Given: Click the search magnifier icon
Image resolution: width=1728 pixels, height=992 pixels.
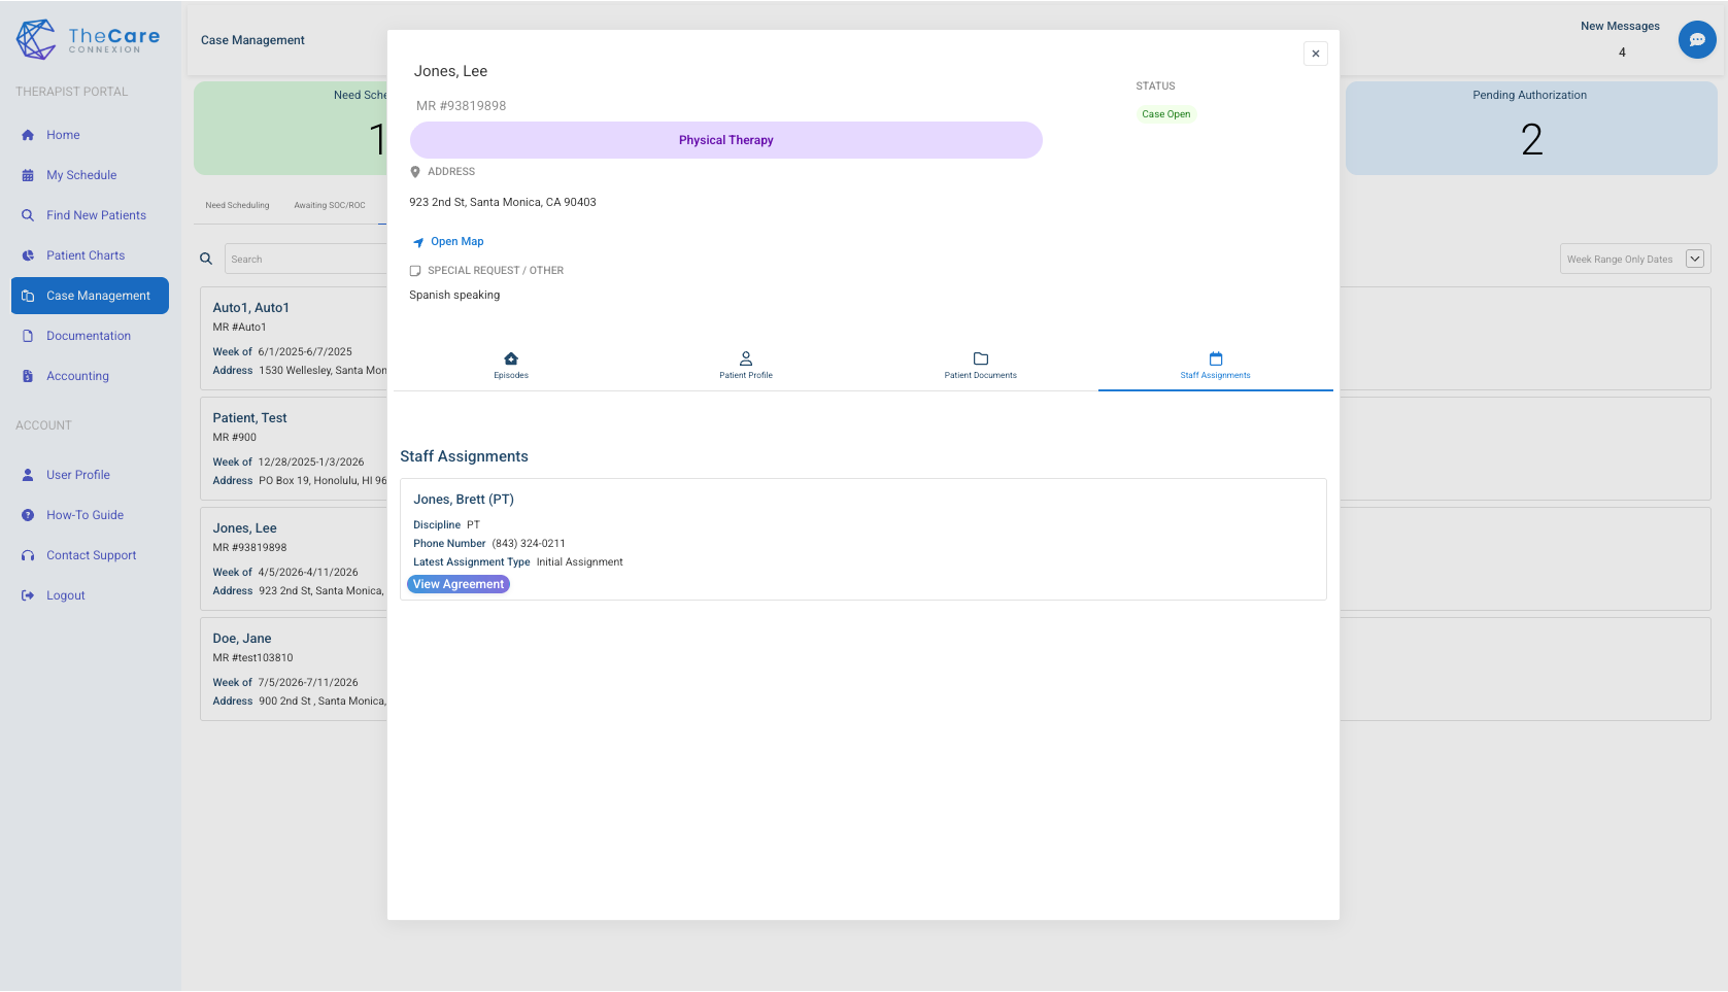Looking at the screenshot, I should tap(206, 259).
